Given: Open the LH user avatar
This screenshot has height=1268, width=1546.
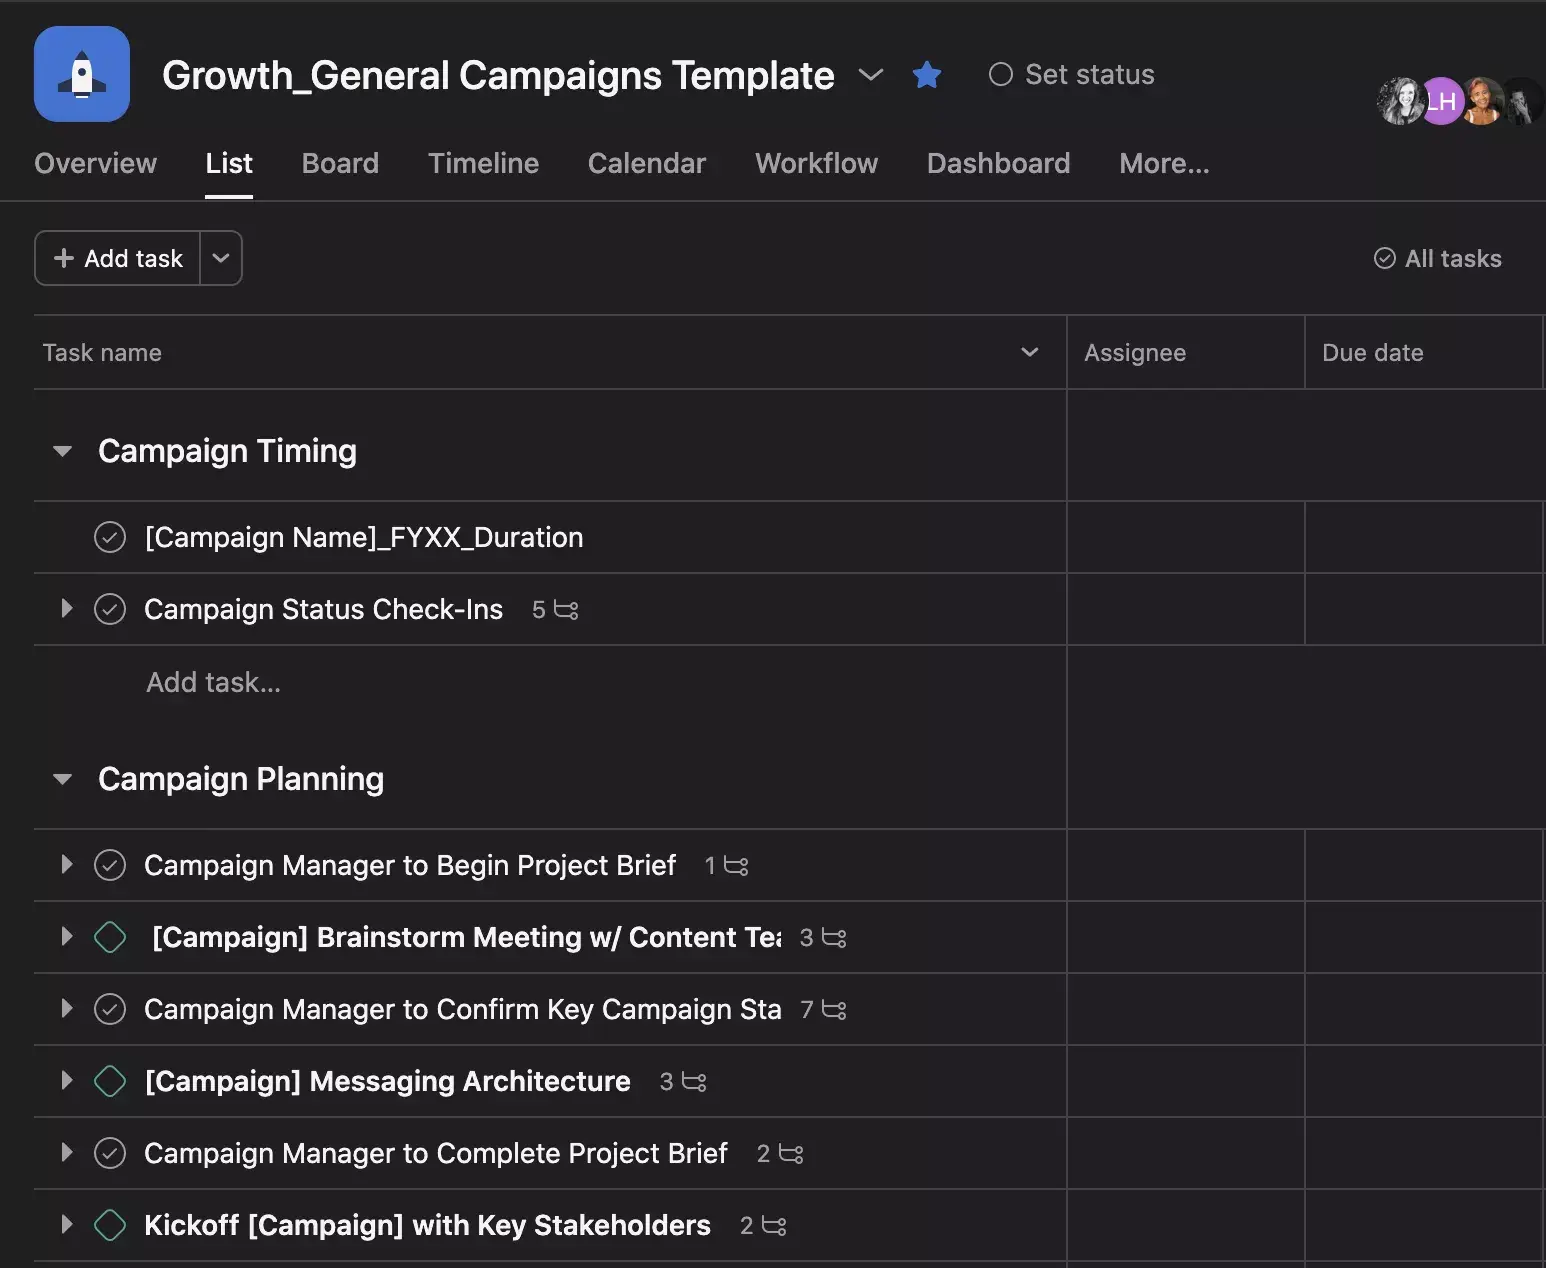Looking at the screenshot, I should click(1440, 101).
